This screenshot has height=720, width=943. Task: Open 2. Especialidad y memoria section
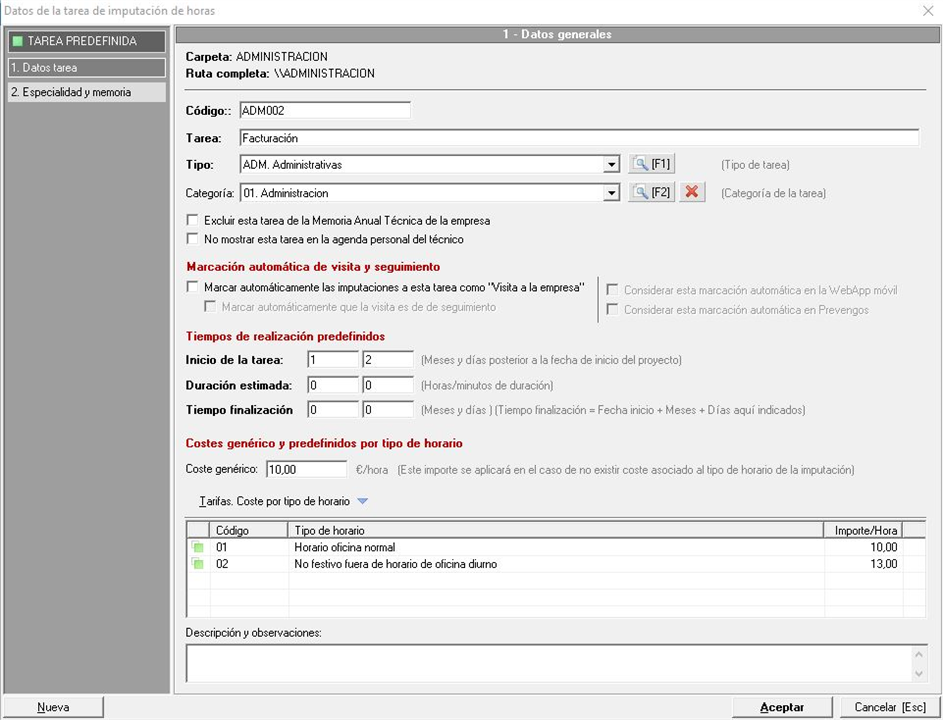point(85,92)
